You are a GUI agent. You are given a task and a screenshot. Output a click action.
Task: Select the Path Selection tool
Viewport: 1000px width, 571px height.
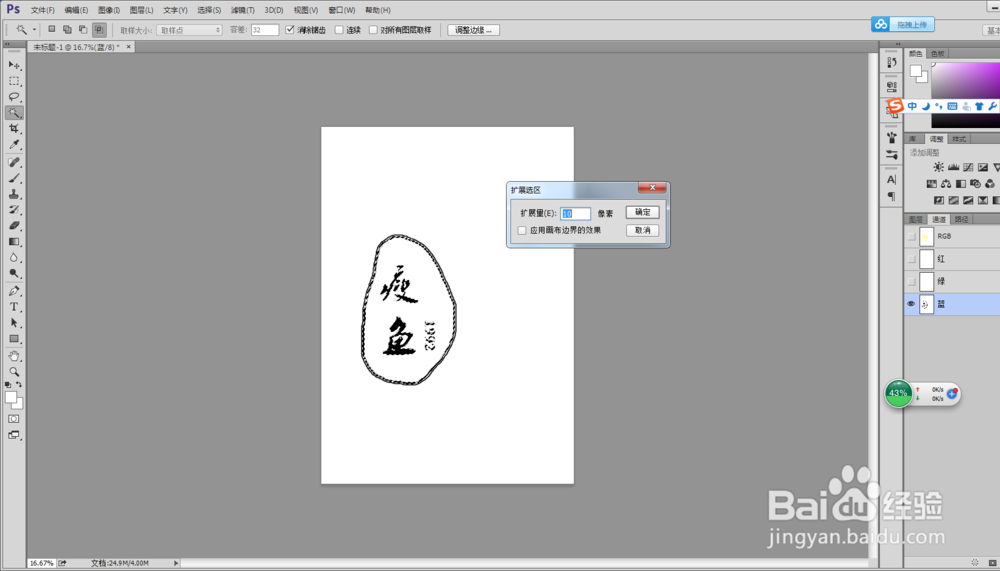[x=14, y=323]
